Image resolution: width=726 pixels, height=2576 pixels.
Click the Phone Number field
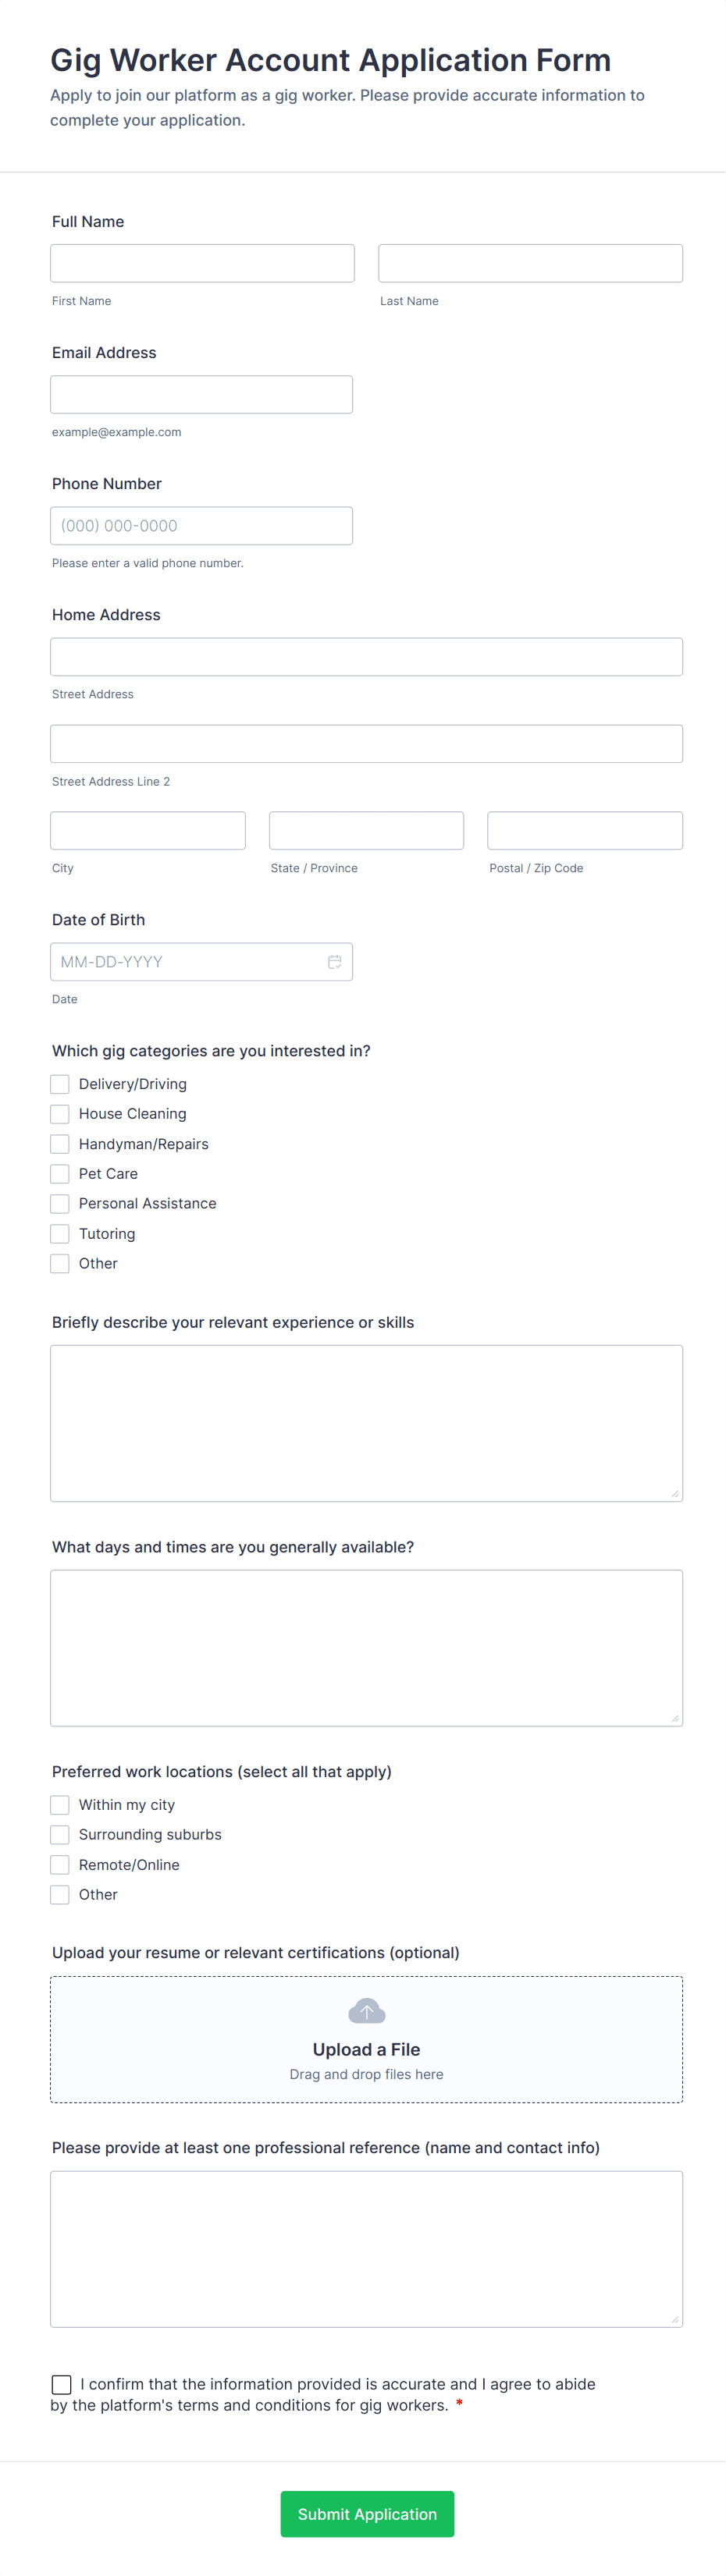201,526
